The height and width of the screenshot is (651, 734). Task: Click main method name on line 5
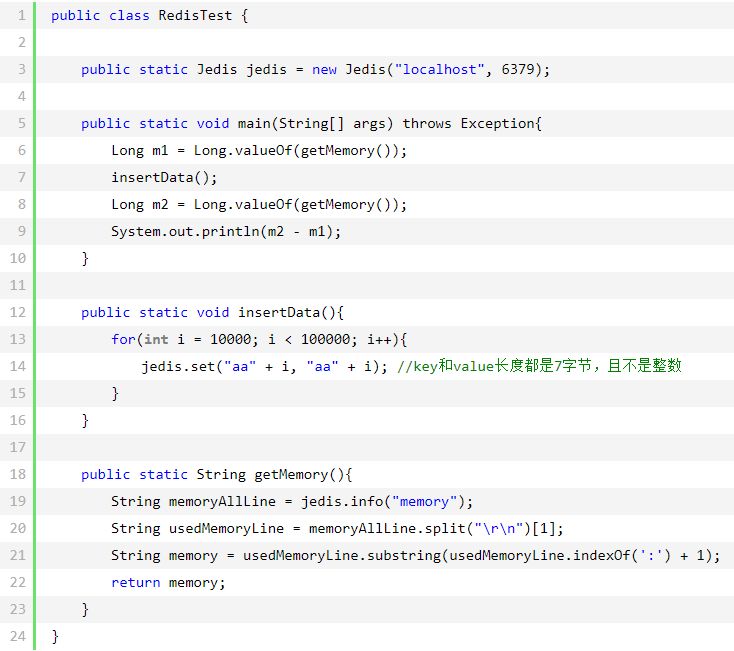pyautogui.click(x=254, y=124)
